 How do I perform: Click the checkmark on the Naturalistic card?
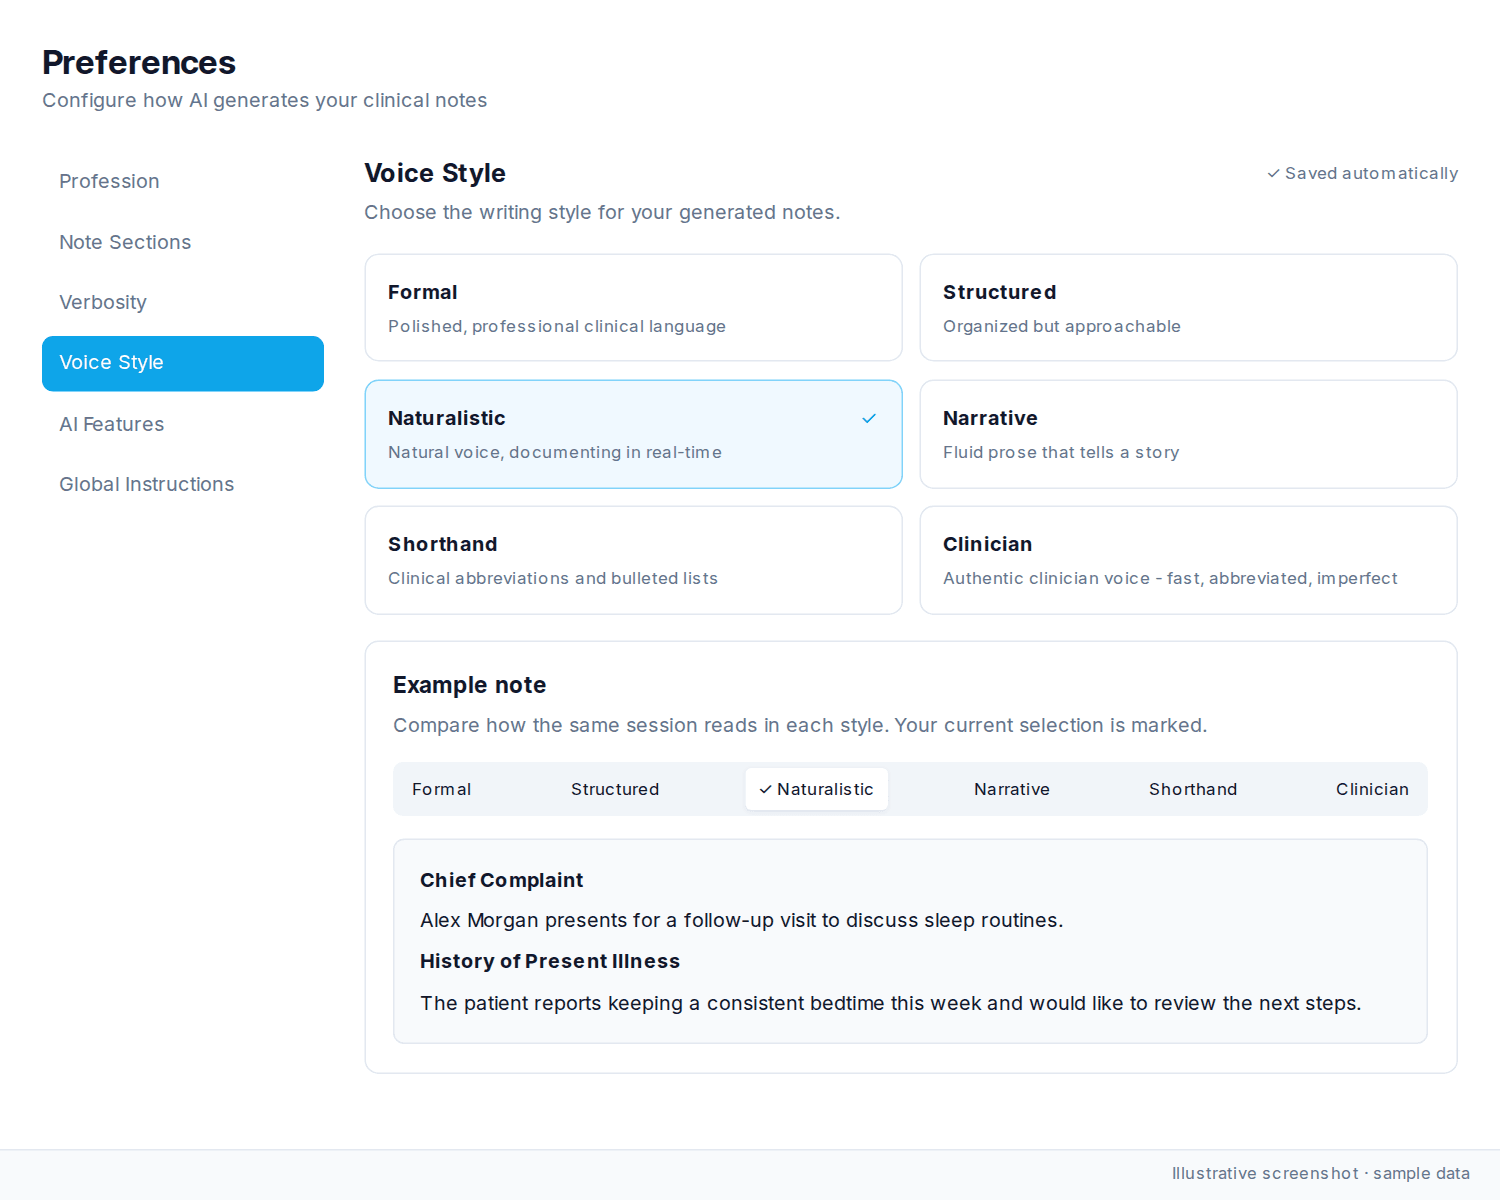pyautogui.click(x=869, y=418)
